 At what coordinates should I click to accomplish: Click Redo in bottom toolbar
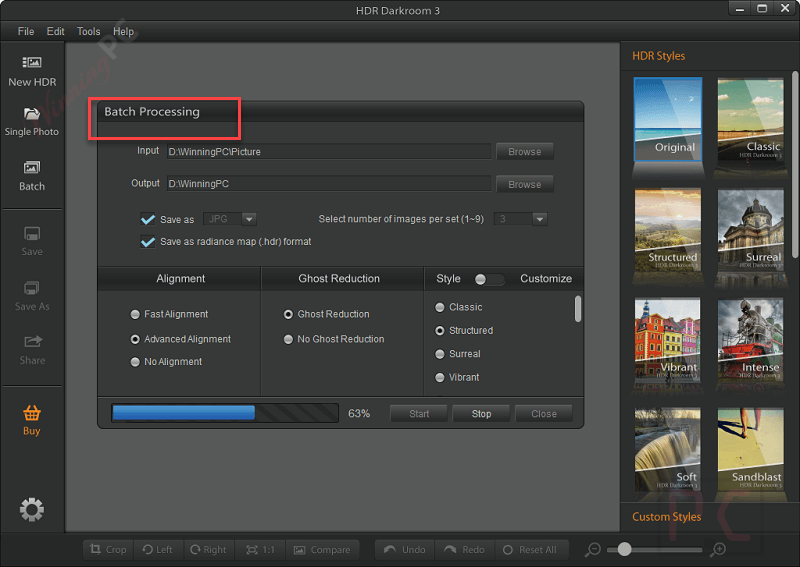point(464,550)
